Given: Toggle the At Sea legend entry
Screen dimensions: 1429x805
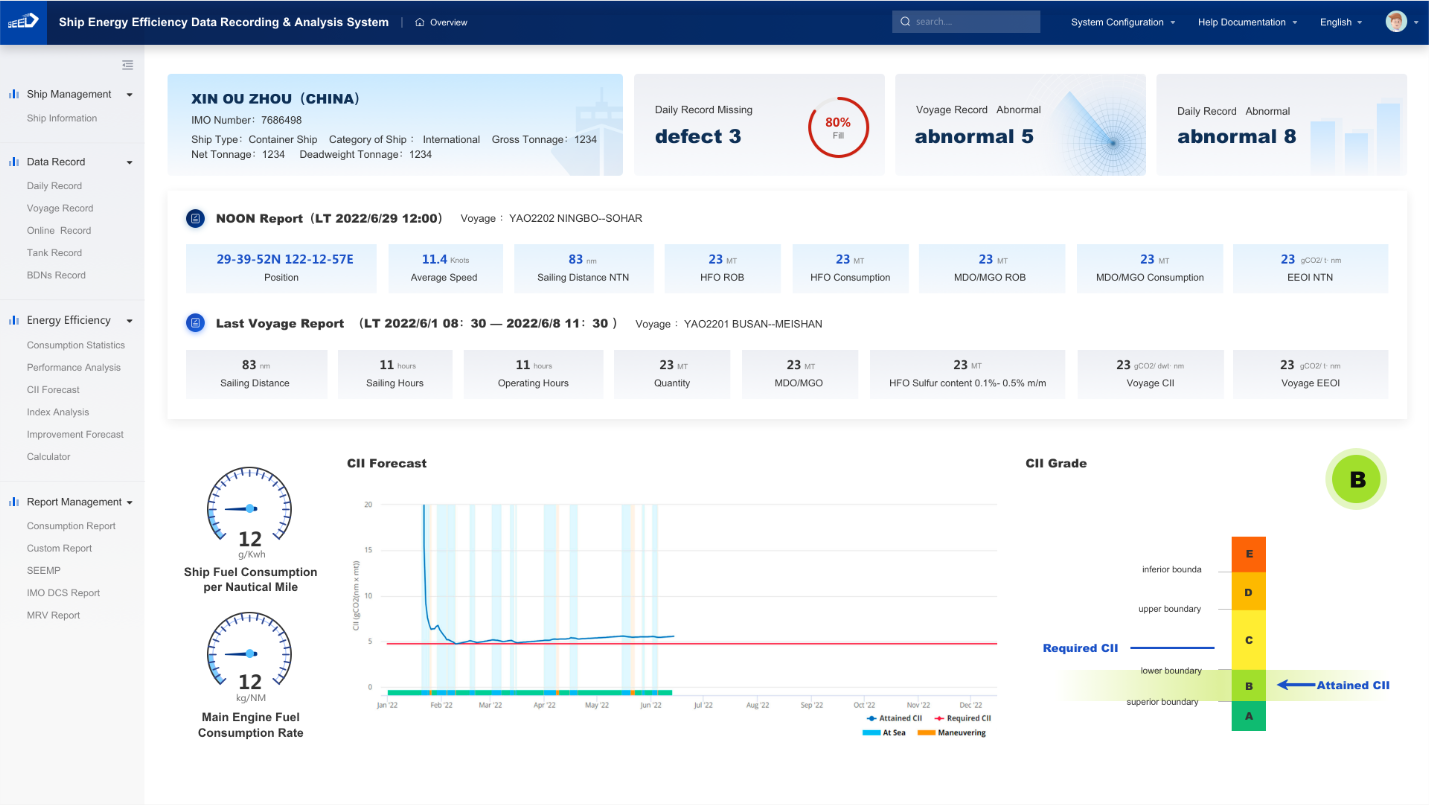Looking at the screenshot, I should coord(883,733).
